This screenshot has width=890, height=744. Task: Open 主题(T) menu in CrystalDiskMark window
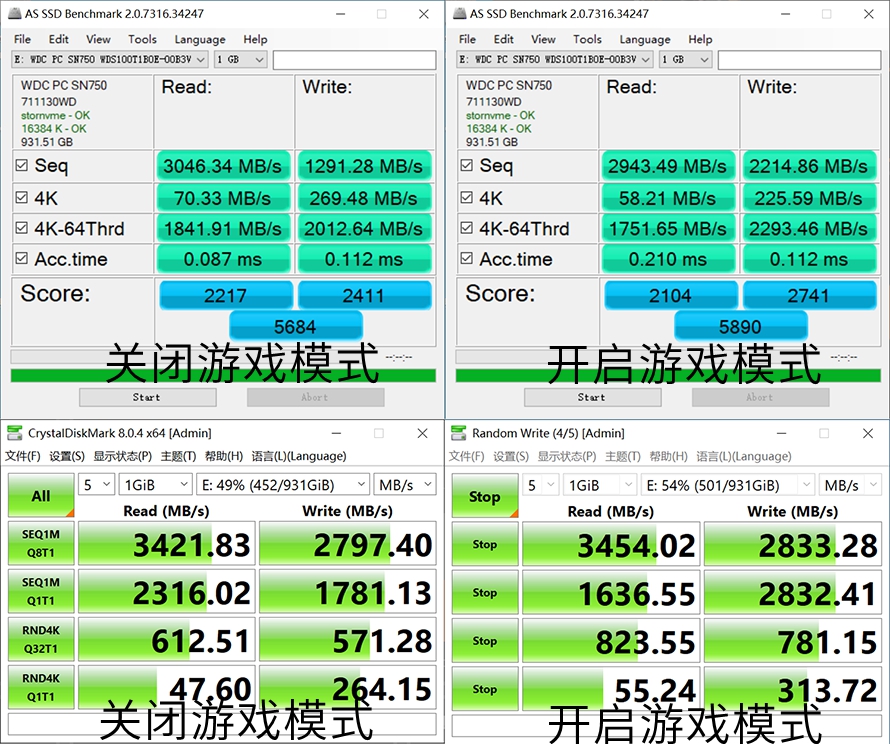(178, 456)
